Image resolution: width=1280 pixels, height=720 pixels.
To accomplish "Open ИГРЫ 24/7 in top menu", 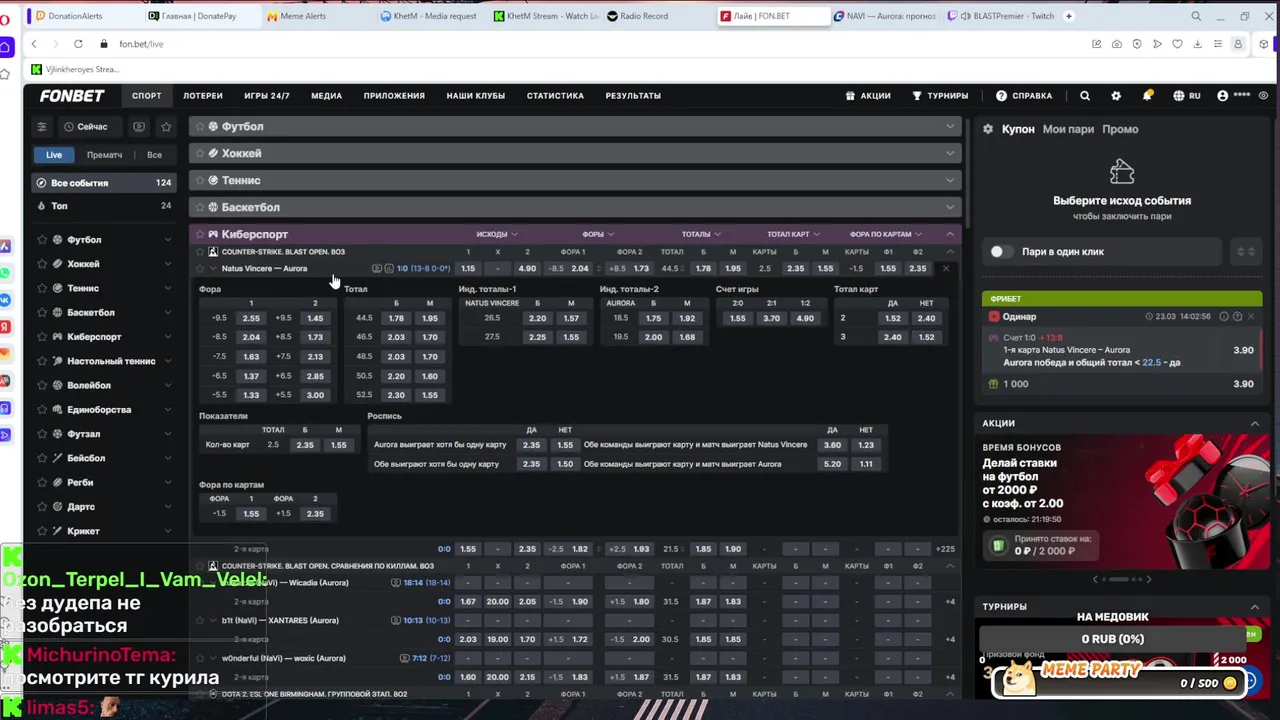I will [267, 96].
